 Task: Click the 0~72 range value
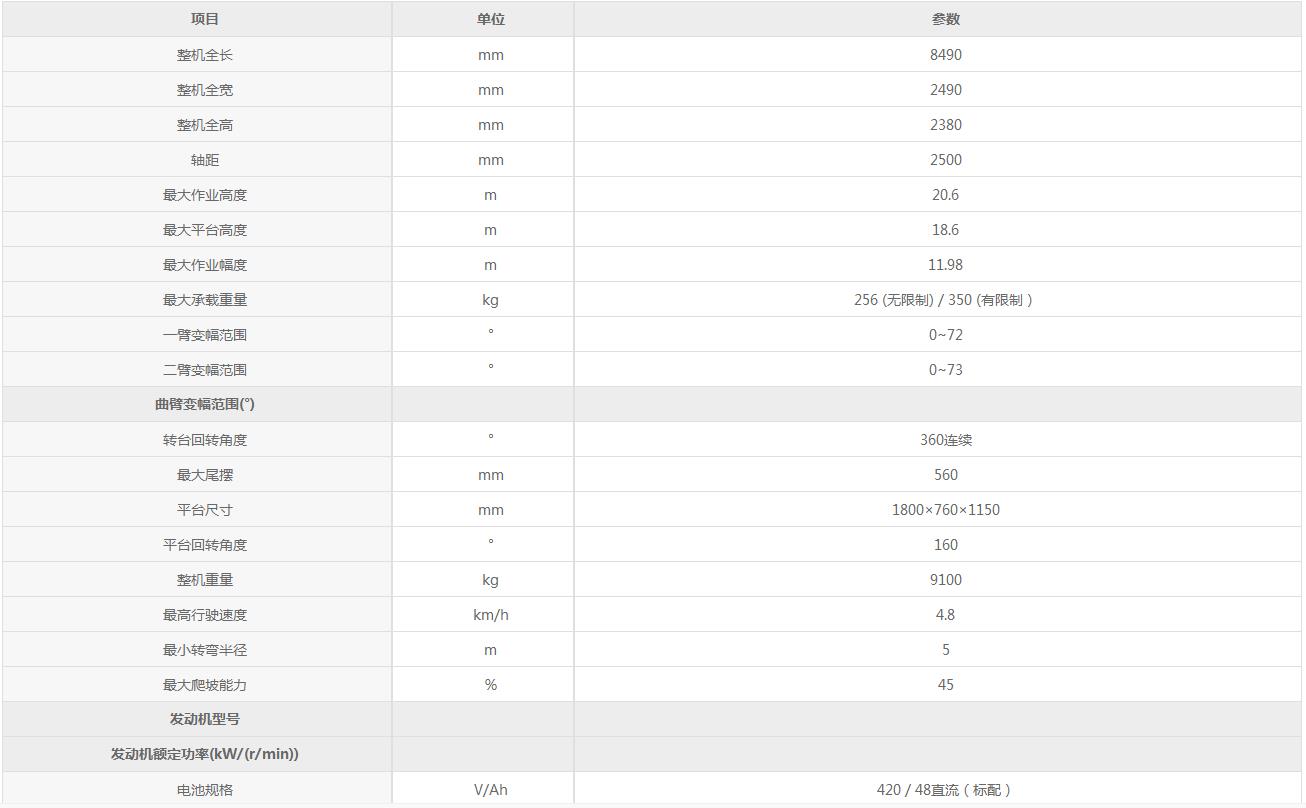coord(945,335)
